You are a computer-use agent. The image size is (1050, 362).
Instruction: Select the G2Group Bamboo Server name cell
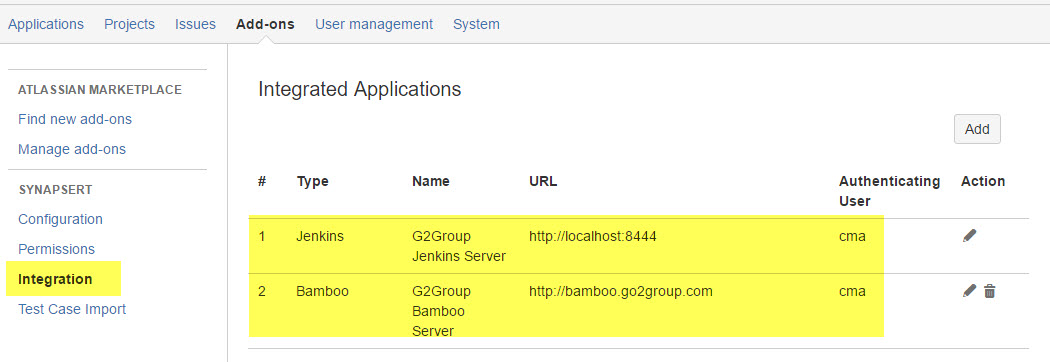coord(441,311)
